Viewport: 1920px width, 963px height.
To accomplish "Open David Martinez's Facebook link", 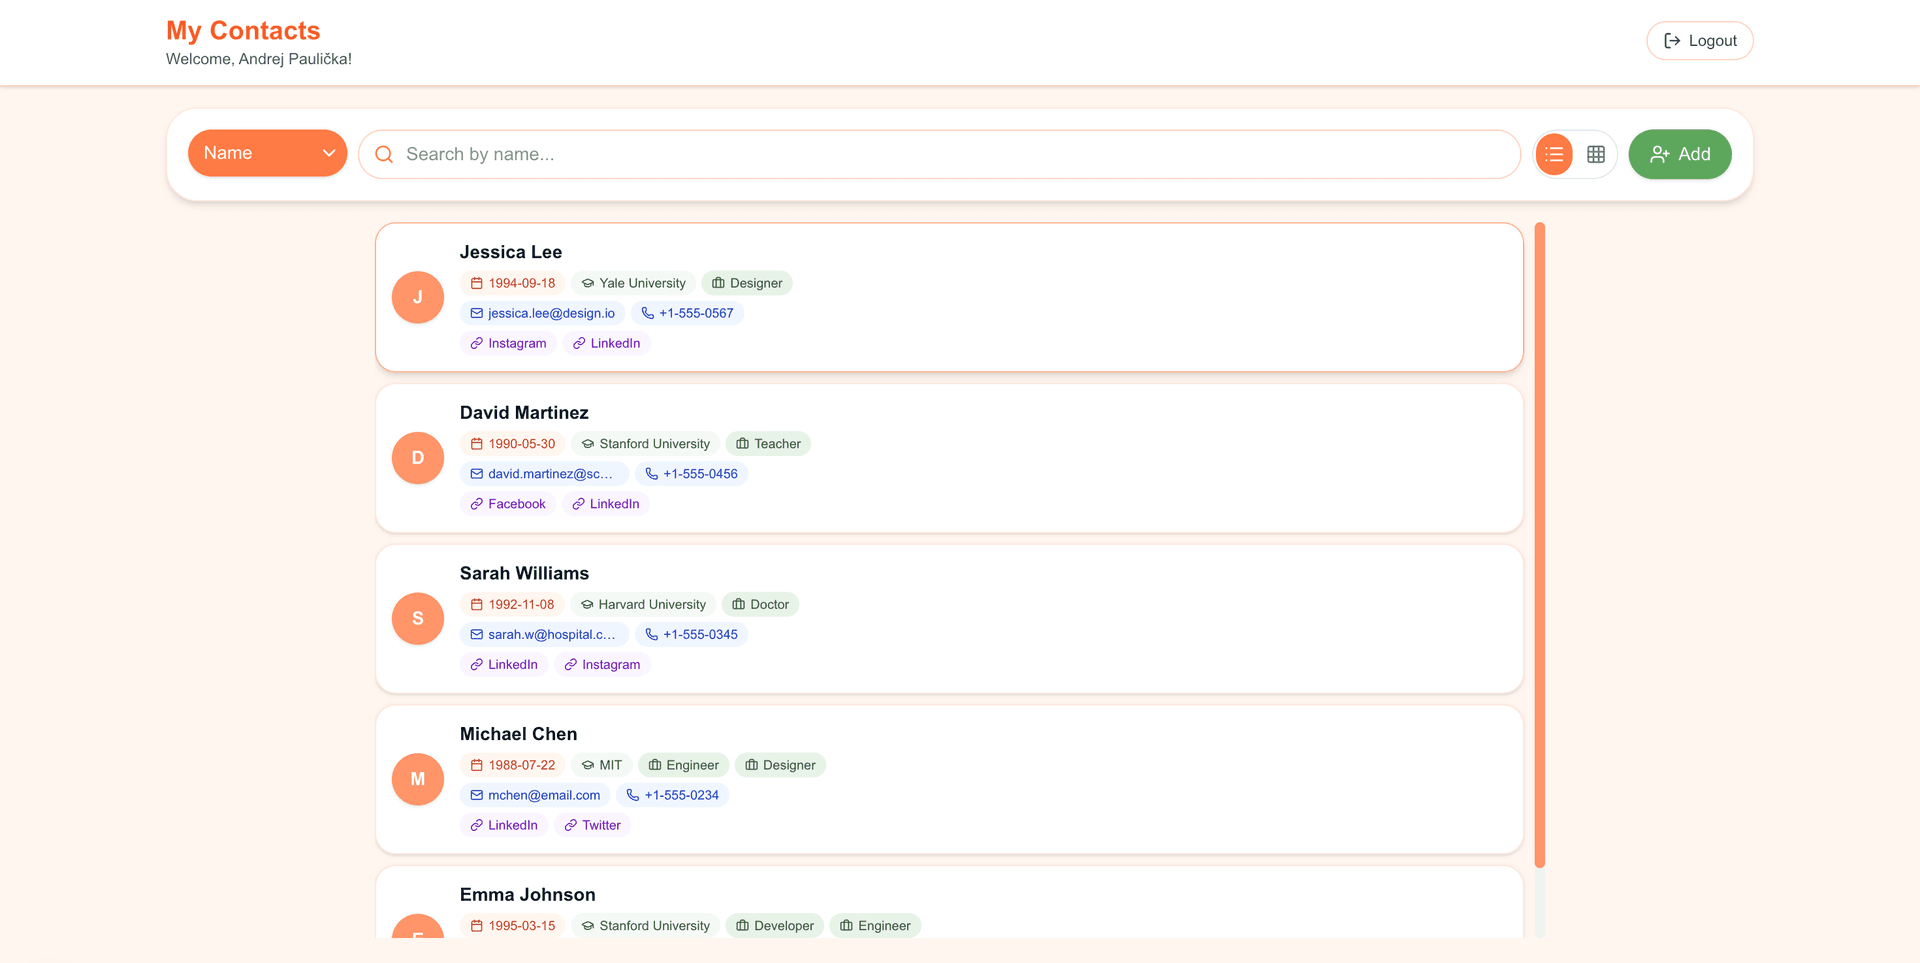I will [508, 504].
